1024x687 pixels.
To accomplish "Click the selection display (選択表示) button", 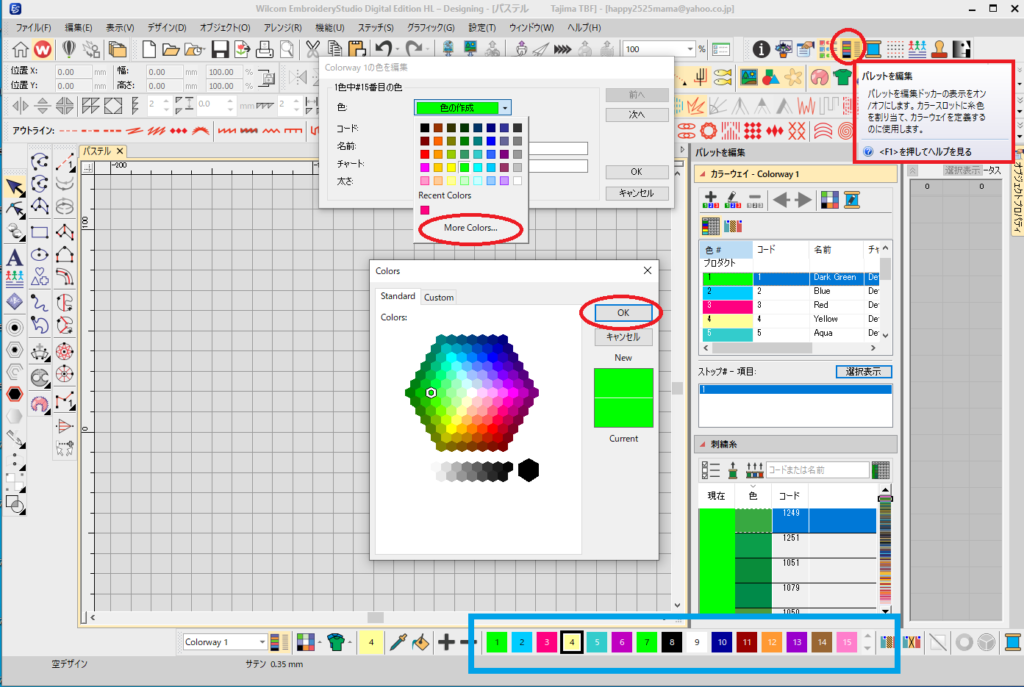I will pyautogui.click(x=863, y=372).
